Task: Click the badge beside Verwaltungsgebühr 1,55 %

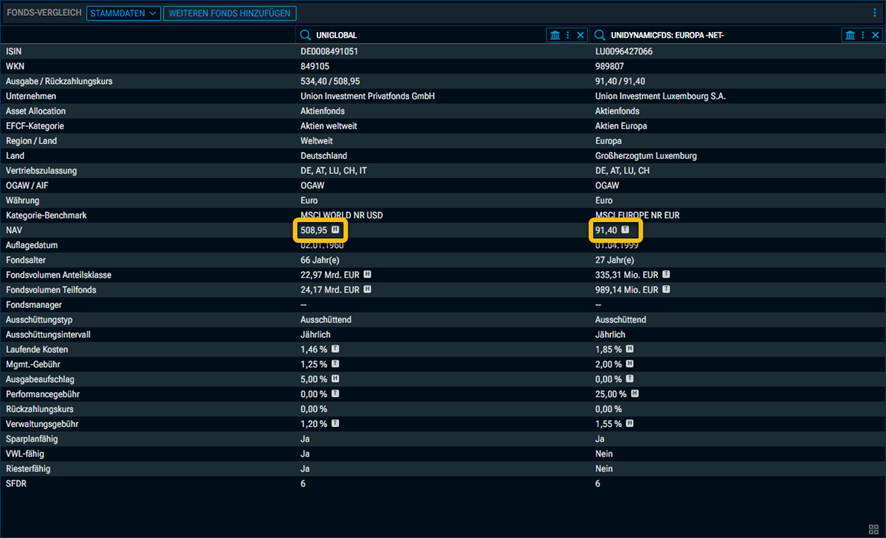Action: (629, 423)
